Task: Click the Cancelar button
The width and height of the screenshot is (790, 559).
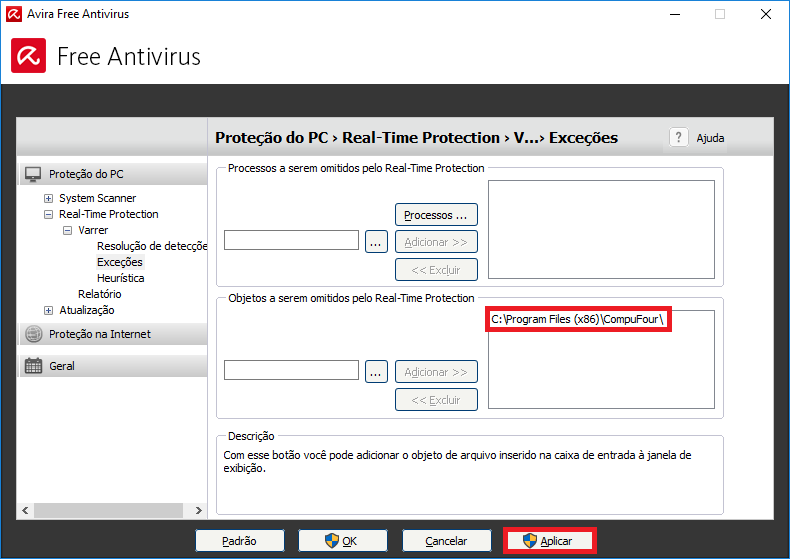Action: 446,541
